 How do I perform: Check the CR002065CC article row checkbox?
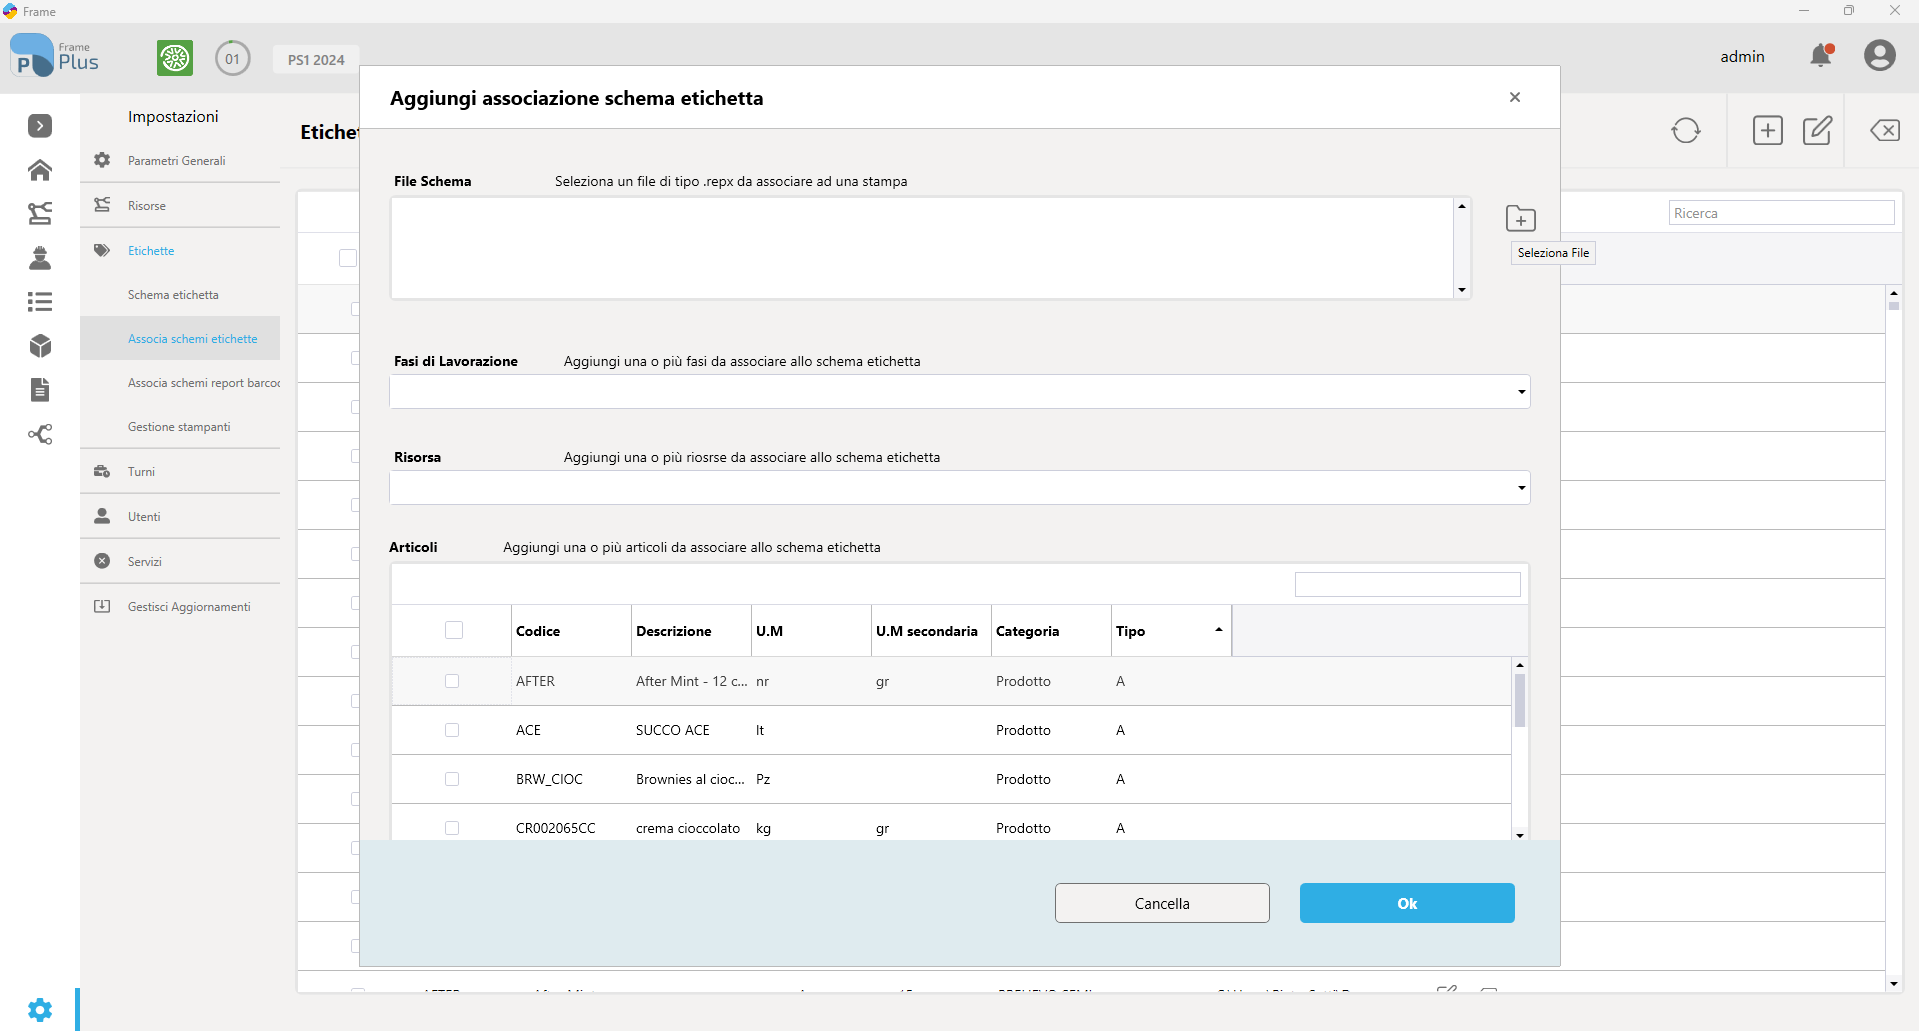point(452,828)
